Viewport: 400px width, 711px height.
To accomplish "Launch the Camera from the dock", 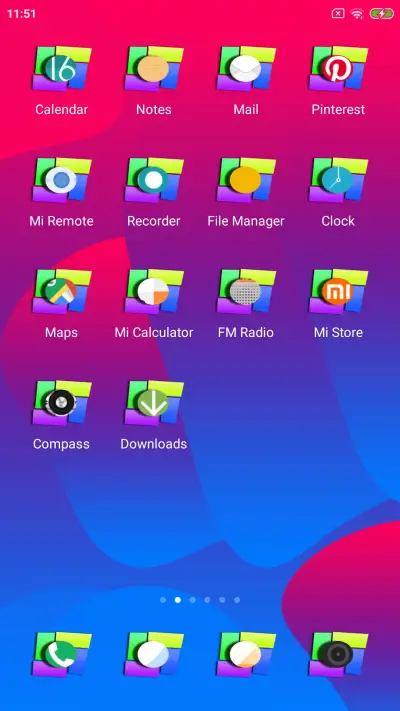I will click(338, 654).
